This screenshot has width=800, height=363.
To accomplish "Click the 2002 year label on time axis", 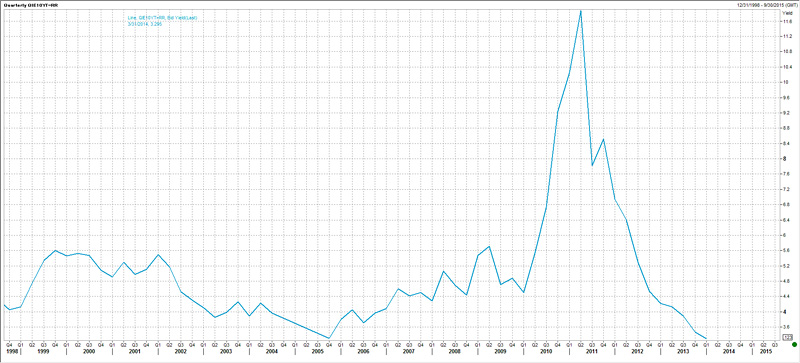I will (x=180, y=352).
